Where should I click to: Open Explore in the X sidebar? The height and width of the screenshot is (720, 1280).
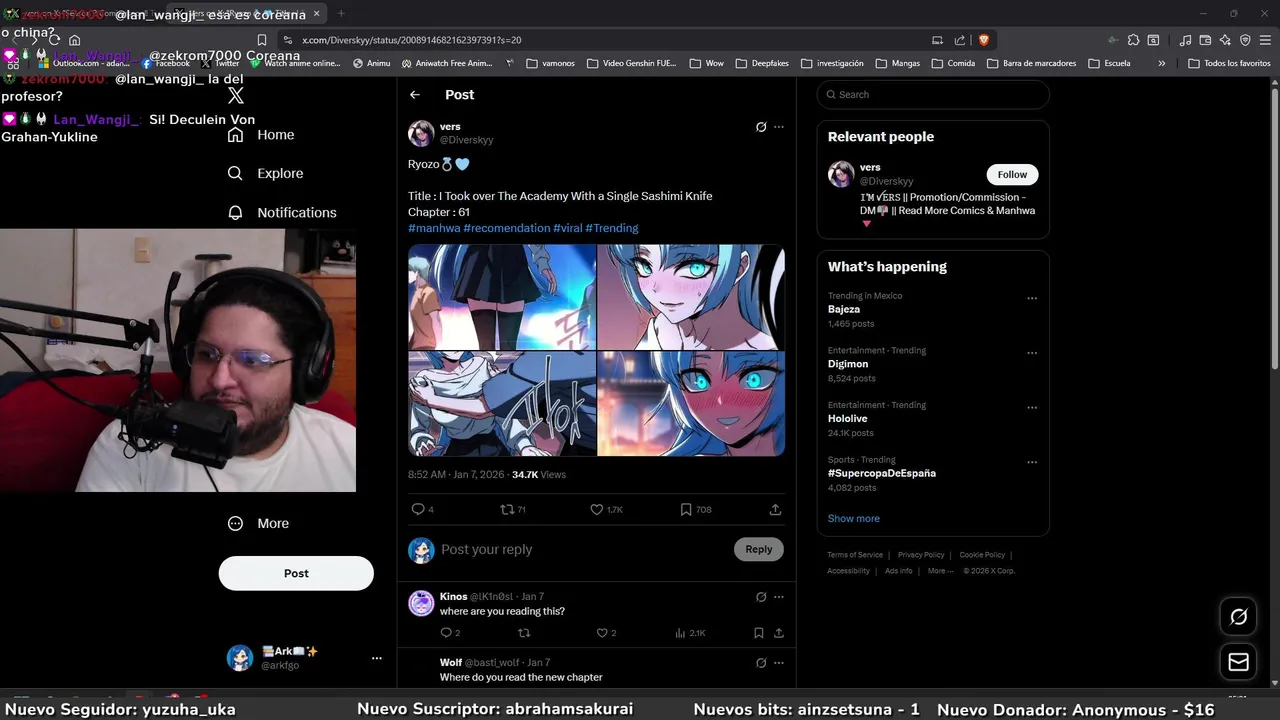pyautogui.click(x=265, y=173)
